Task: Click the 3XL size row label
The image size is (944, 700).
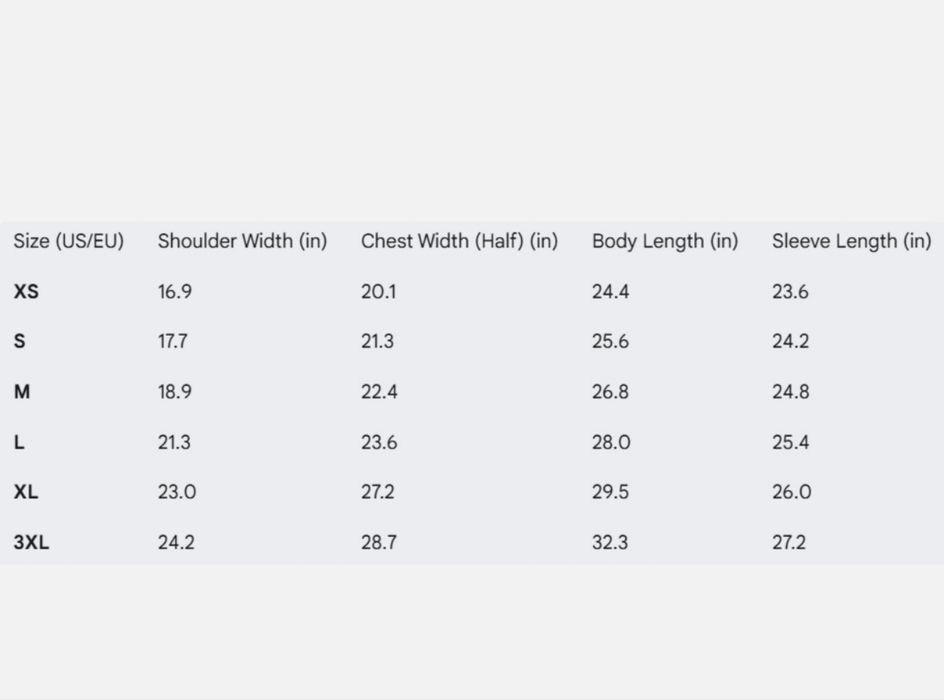Action: (31, 542)
